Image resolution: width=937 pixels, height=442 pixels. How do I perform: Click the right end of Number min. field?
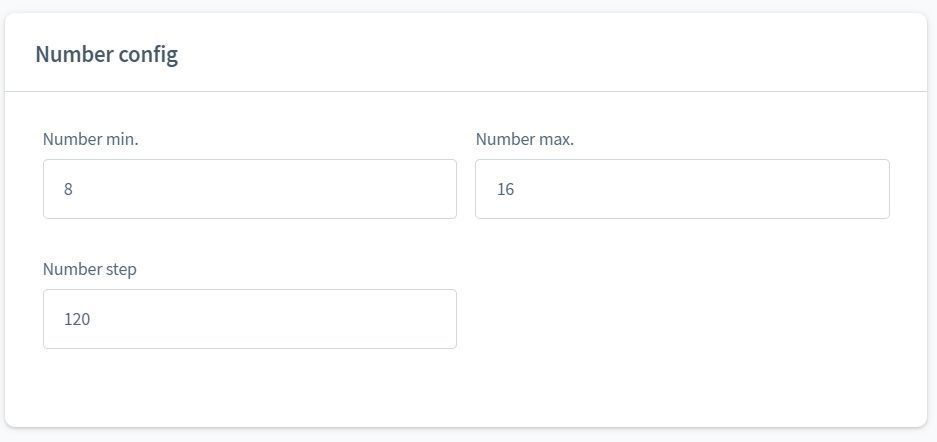point(440,189)
